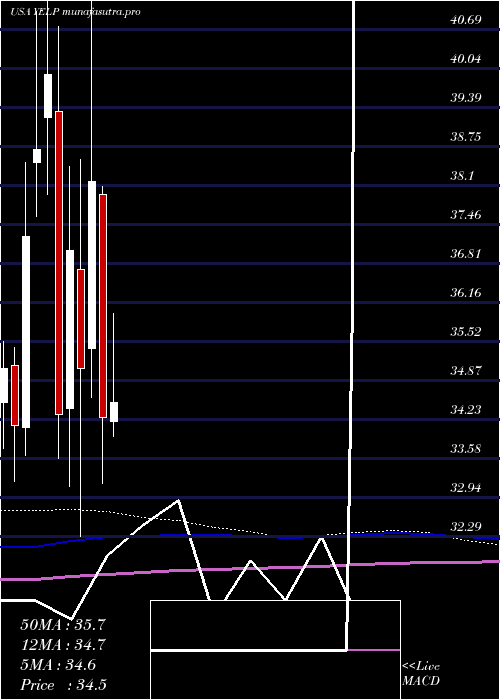Click the 35.52 price axis label

tap(466, 332)
